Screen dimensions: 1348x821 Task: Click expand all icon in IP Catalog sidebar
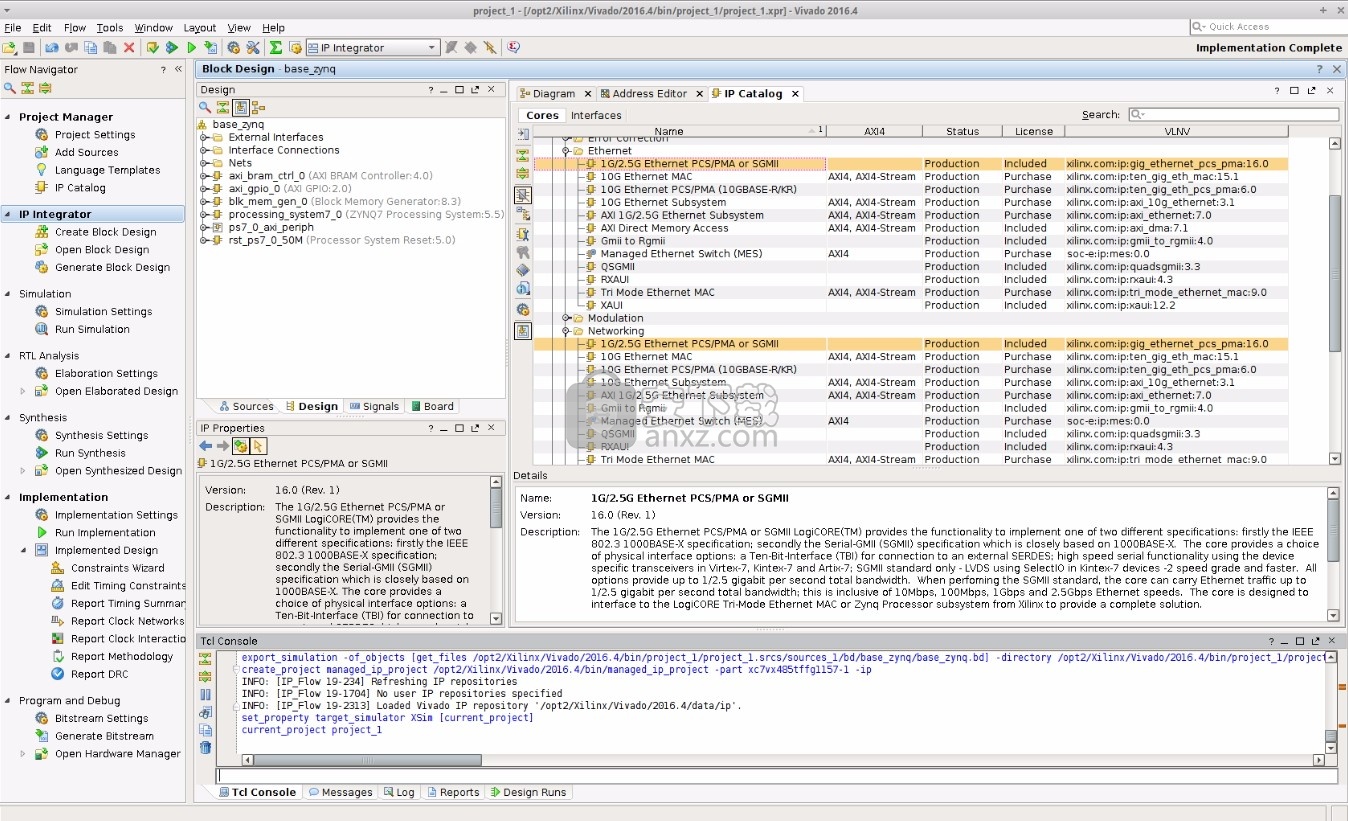click(522, 174)
